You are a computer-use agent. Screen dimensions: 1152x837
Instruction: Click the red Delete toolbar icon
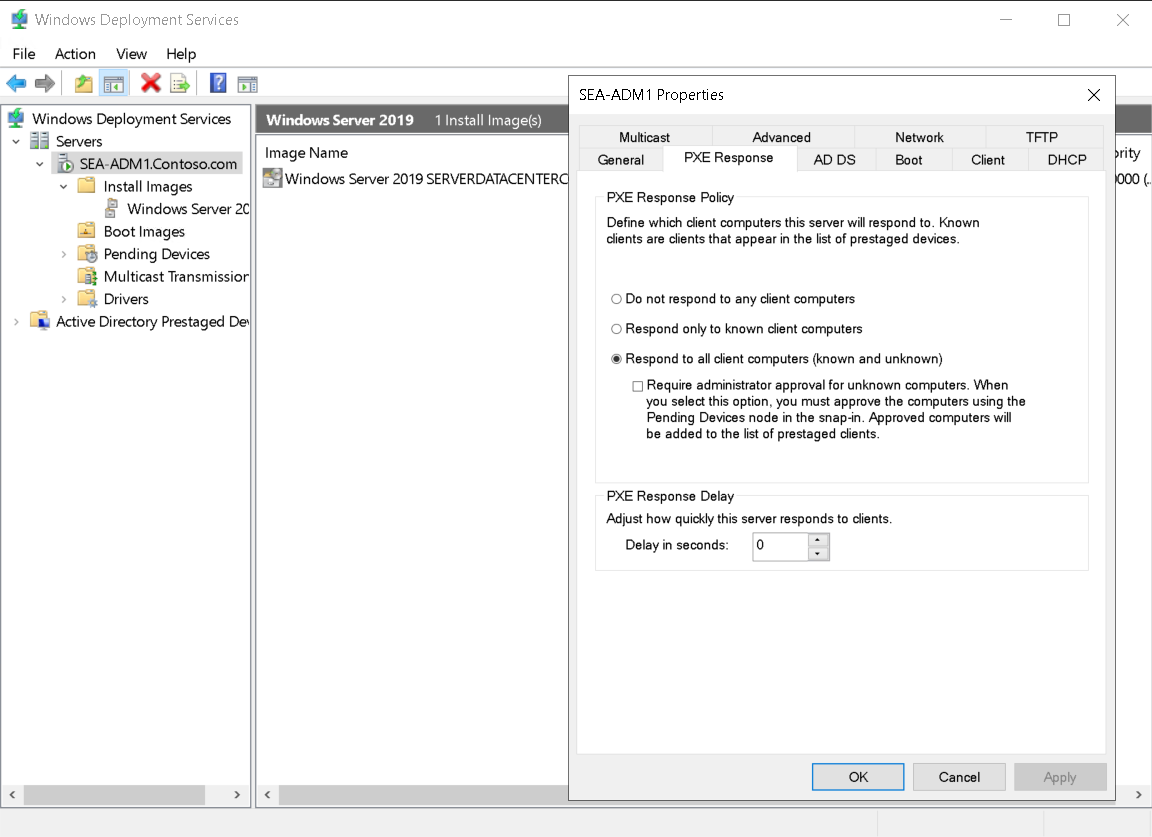pos(150,83)
